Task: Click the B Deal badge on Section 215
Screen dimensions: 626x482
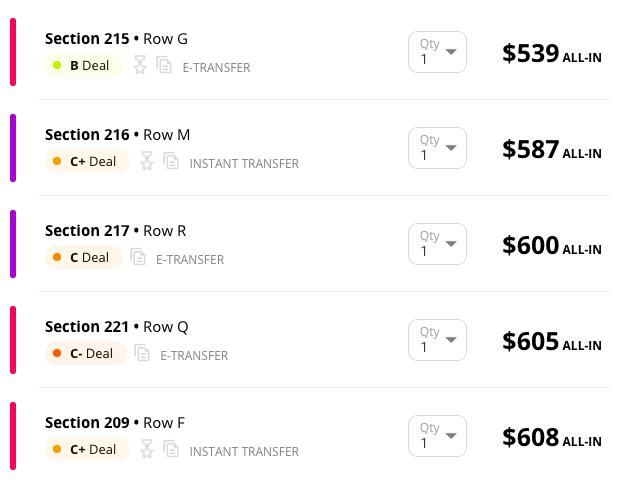Action: pos(83,65)
